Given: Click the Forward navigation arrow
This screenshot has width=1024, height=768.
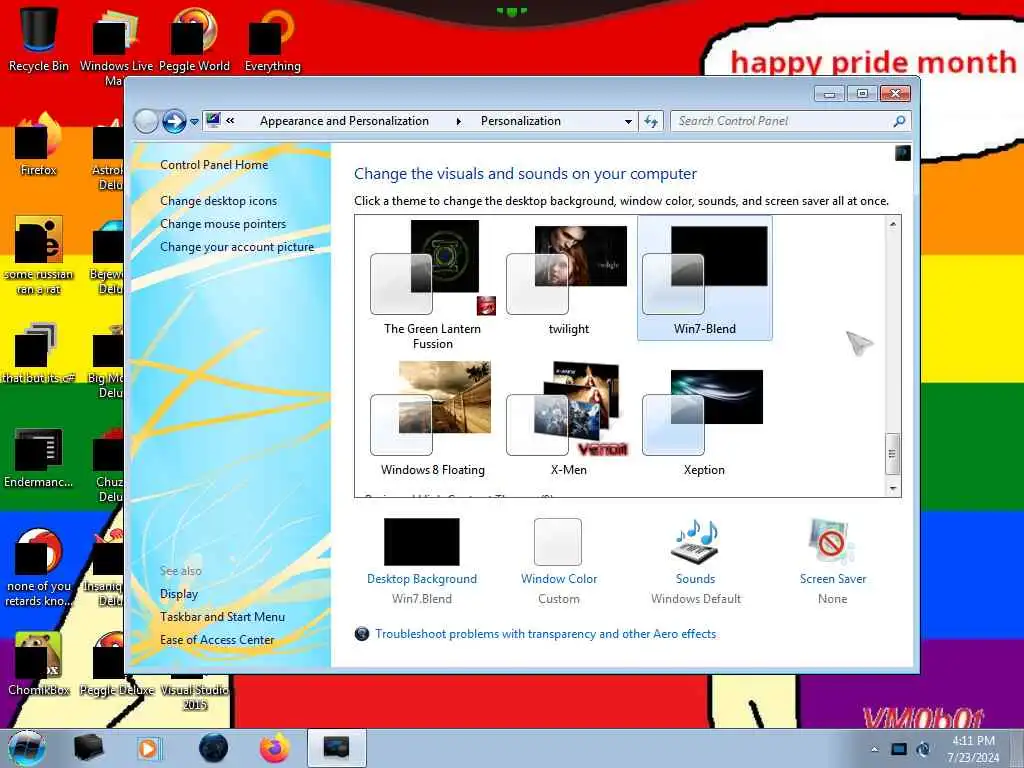Looking at the screenshot, I should [174, 121].
